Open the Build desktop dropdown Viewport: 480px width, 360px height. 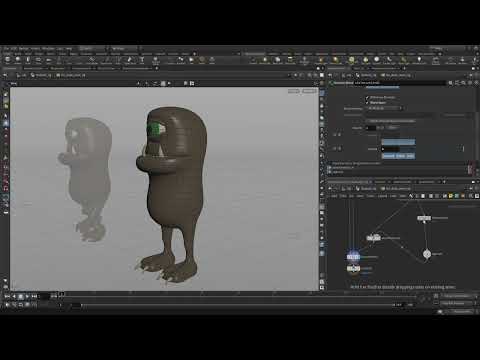[92, 49]
